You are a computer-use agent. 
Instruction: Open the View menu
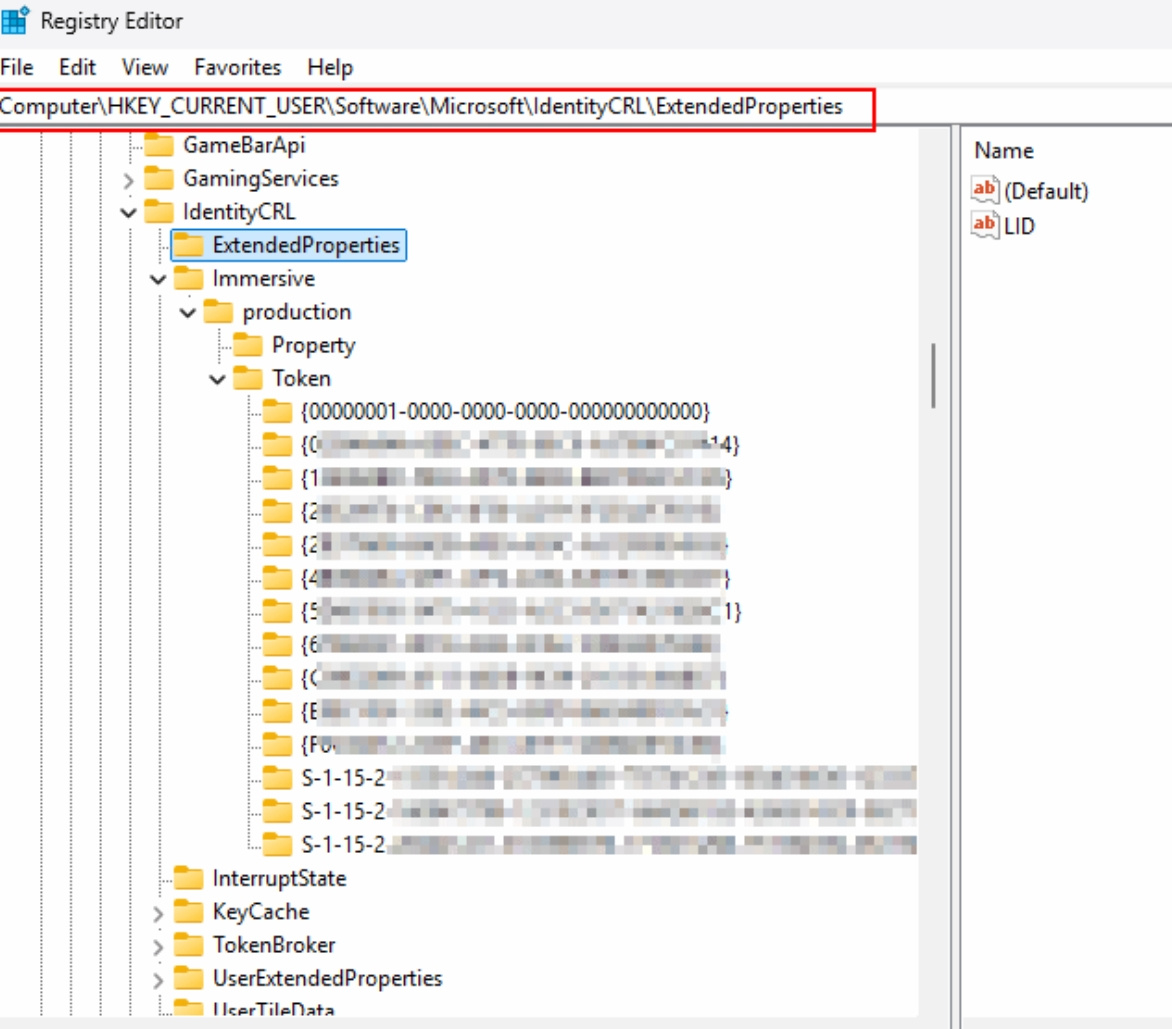click(145, 67)
